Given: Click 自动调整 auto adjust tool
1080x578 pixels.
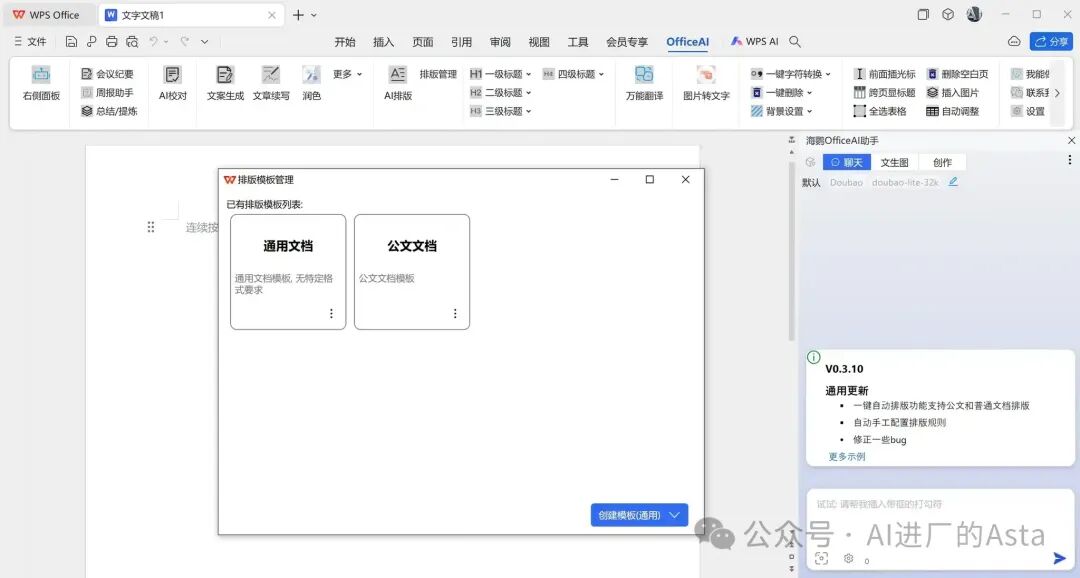Looking at the screenshot, I should point(953,111).
